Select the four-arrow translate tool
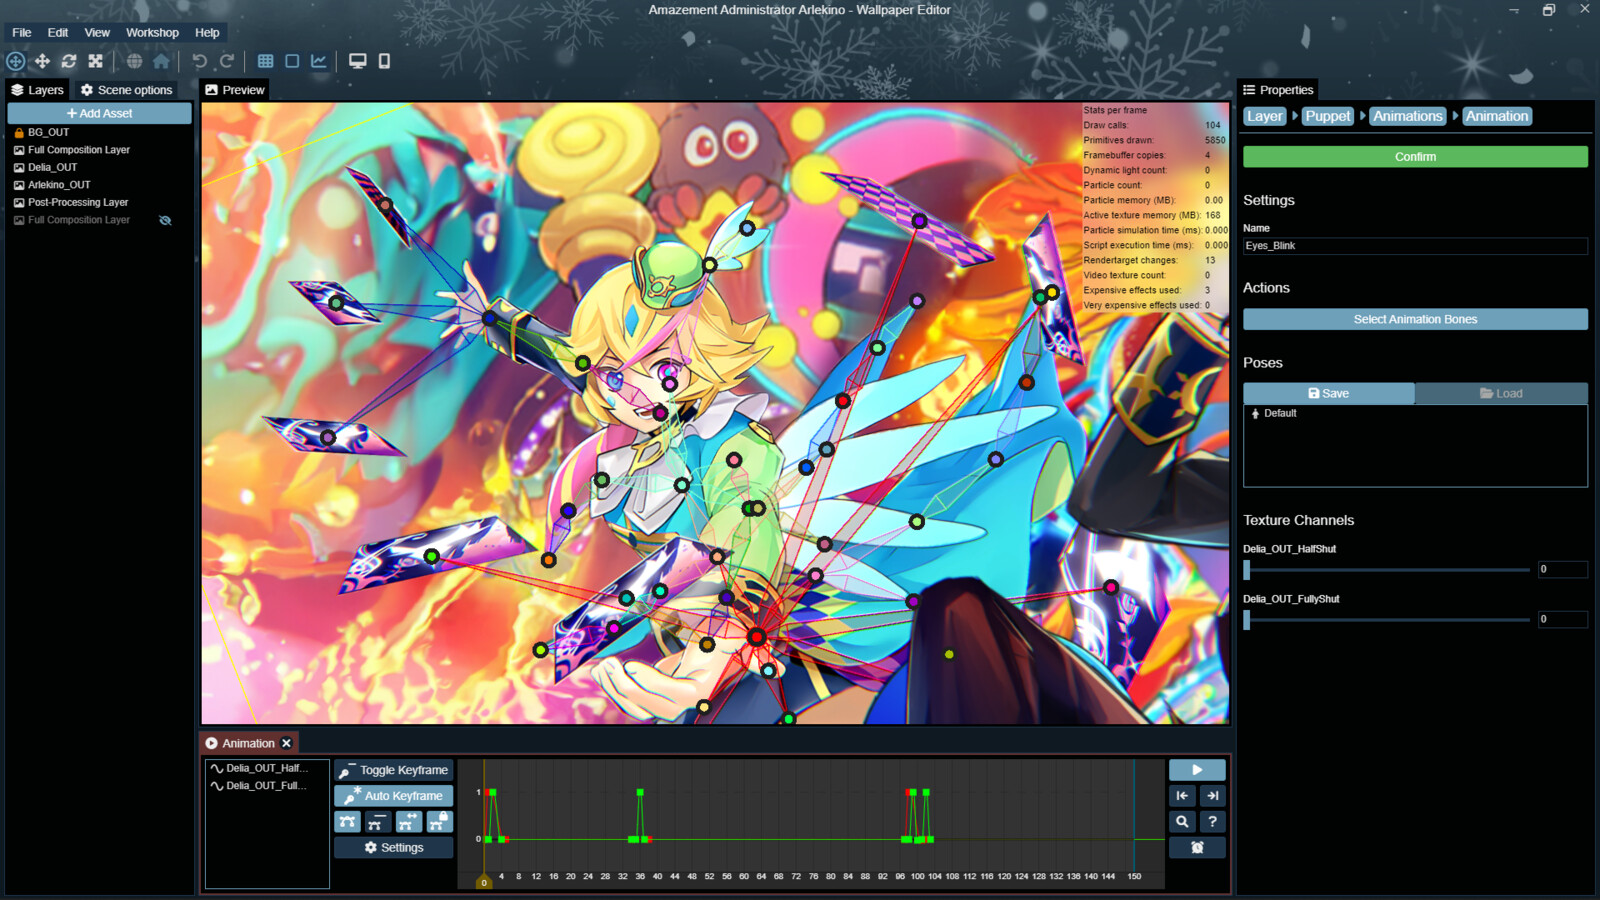 click(42, 61)
